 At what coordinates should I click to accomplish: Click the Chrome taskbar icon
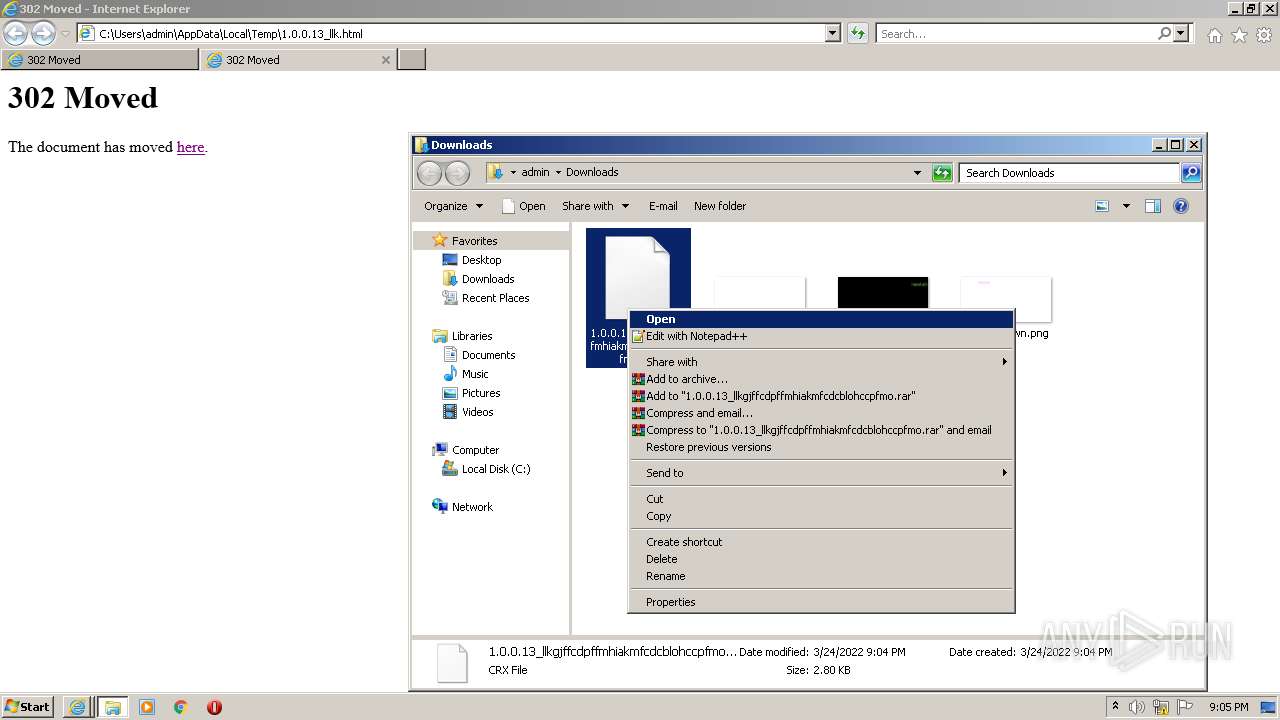pos(181,707)
